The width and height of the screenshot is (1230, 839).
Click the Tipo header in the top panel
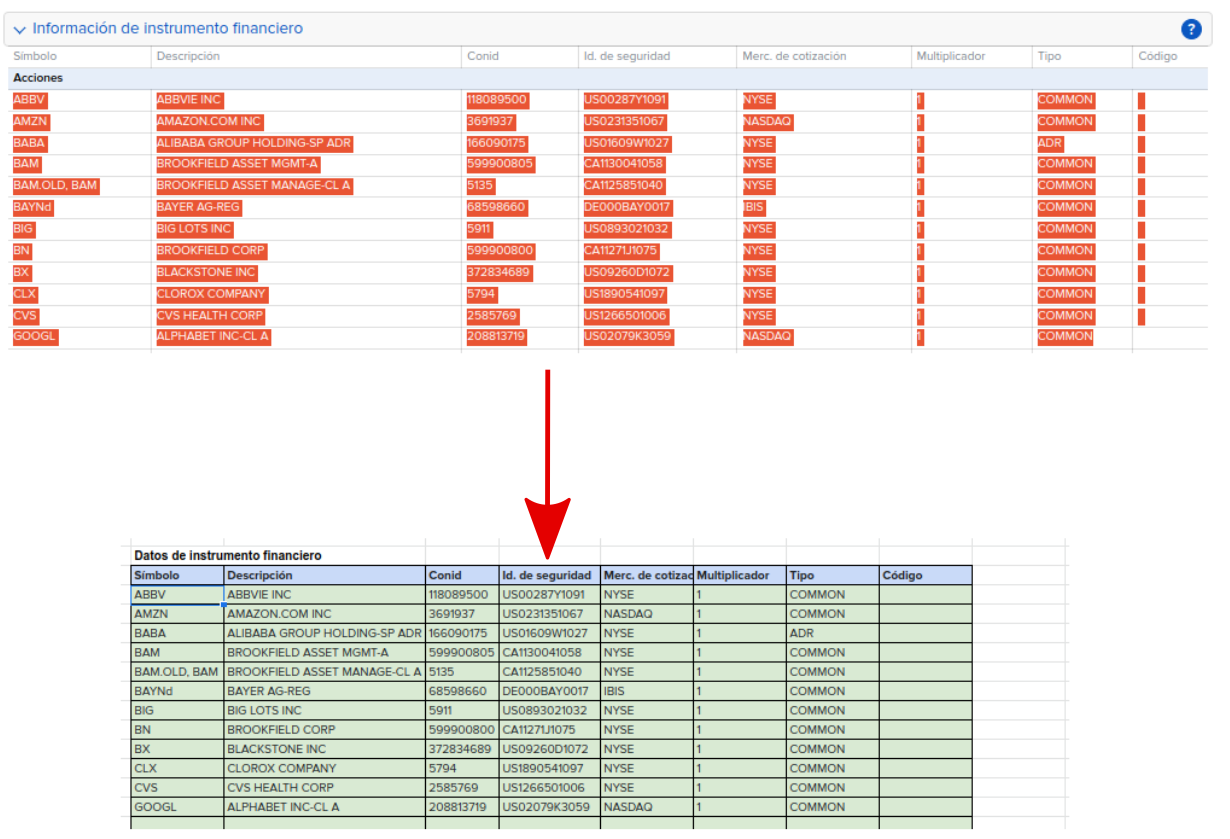(1049, 56)
